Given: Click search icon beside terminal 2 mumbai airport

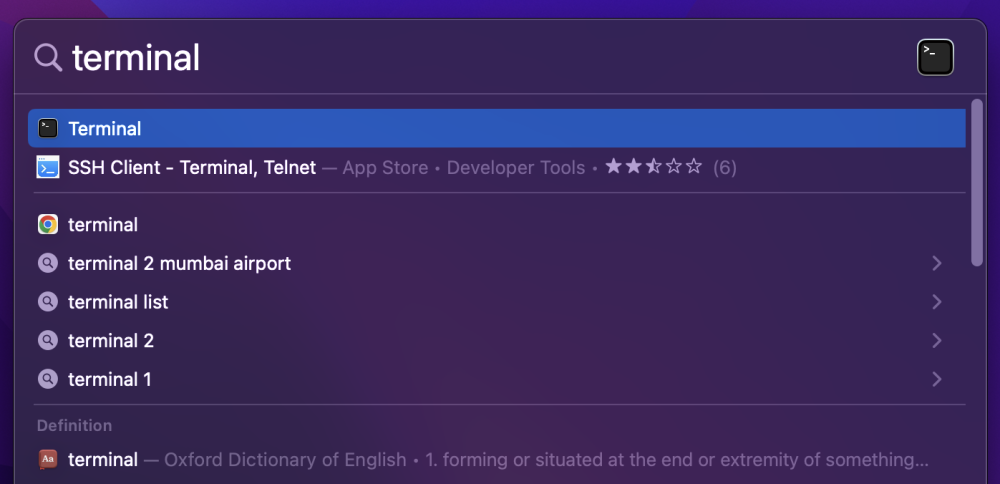Looking at the screenshot, I should coord(48,264).
